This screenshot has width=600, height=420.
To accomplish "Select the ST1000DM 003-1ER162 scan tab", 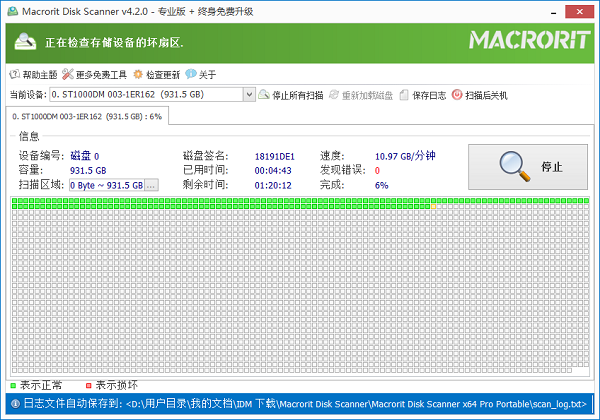I will pos(86,116).
